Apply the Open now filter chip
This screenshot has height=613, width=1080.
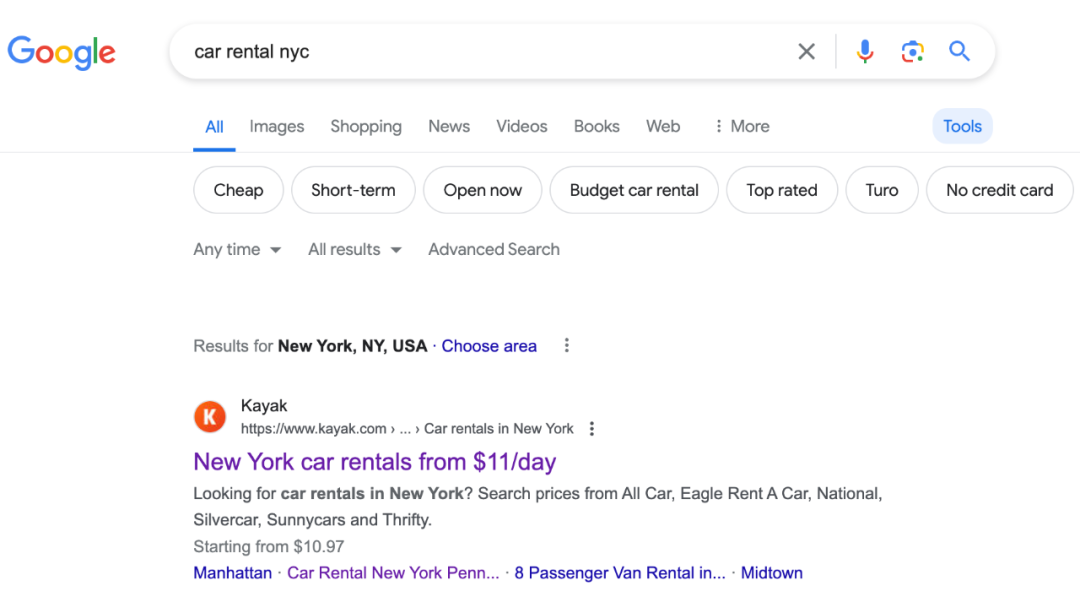click(x=483, y=190)
